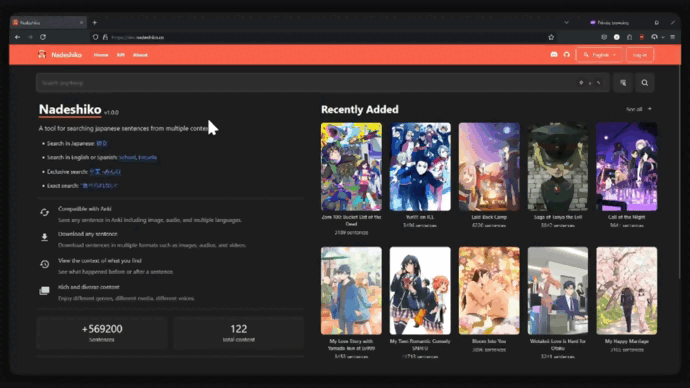Go back using the browser back arrow
This screenshot has height=388, width=690.
pos(18,37)
